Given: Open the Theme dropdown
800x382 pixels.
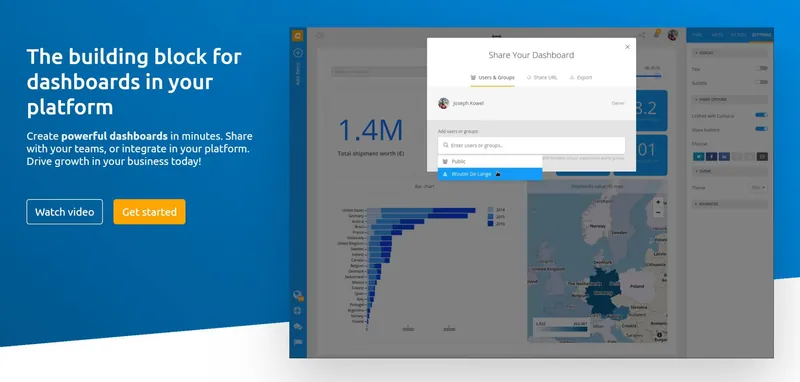Looking at the screenshot, I should coord(758,188).
